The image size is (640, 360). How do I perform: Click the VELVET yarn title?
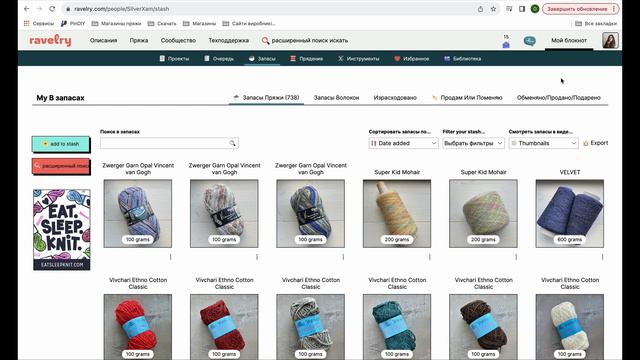click(x=570, y=172)
